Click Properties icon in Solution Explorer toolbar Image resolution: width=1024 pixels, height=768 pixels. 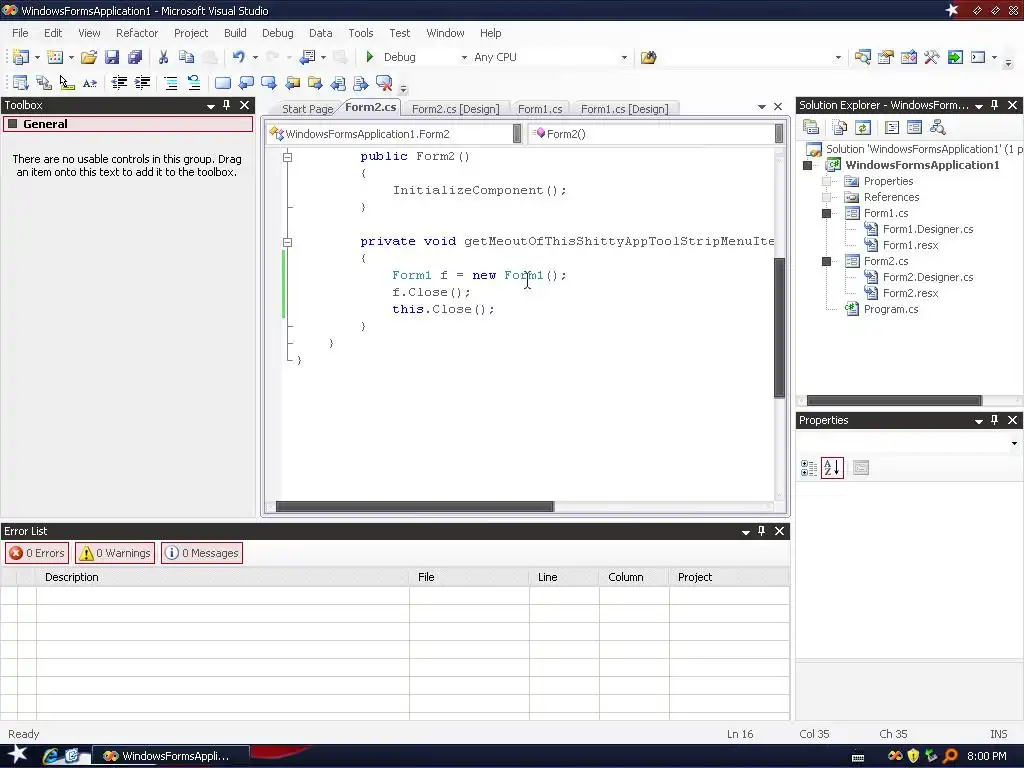click(x=811, y=127)
